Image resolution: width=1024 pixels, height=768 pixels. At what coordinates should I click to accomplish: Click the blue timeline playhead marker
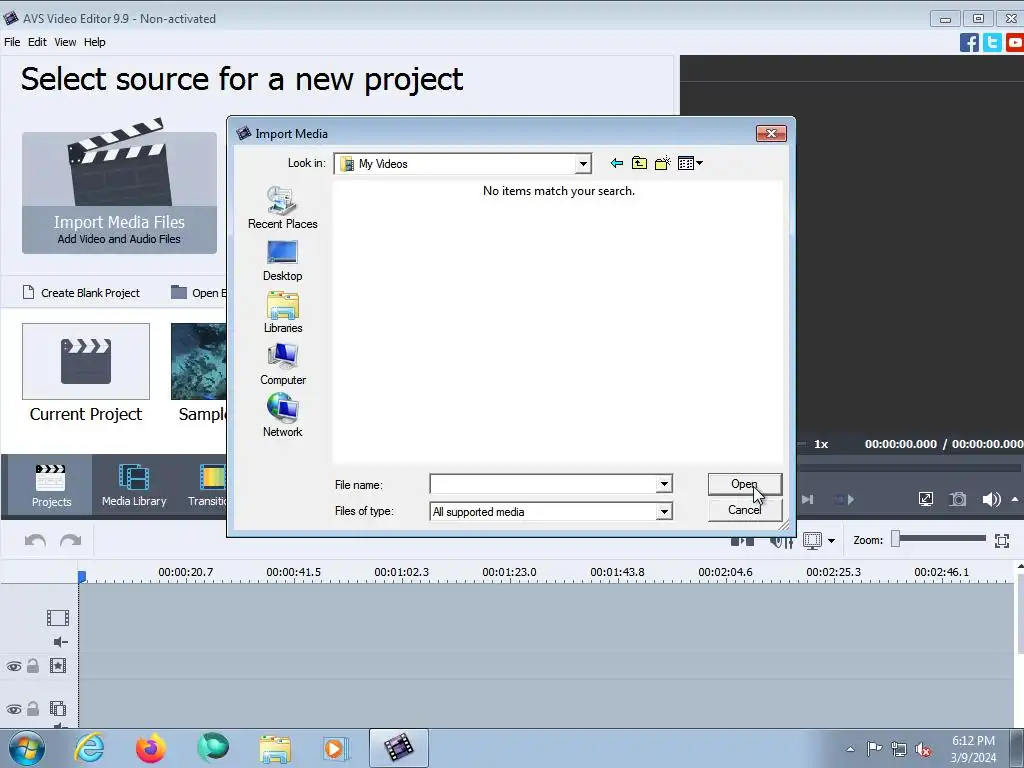82,577
